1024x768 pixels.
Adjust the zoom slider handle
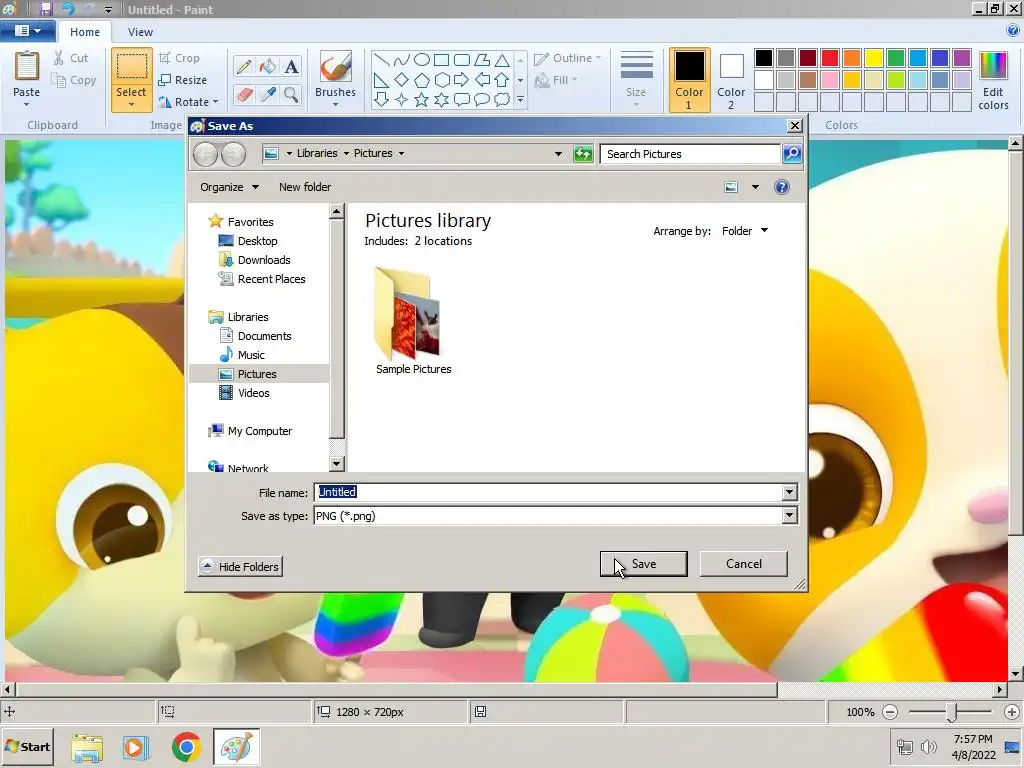(952, 712)
